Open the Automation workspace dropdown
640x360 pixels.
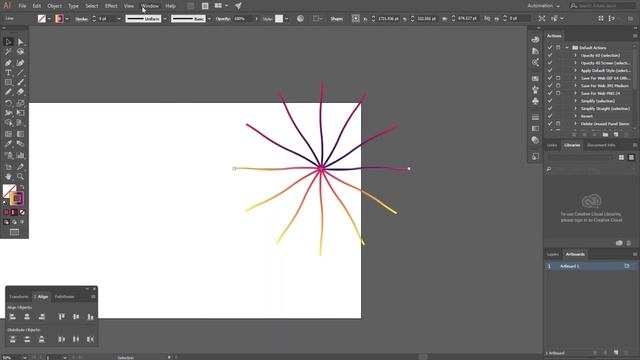coord(544,6)
